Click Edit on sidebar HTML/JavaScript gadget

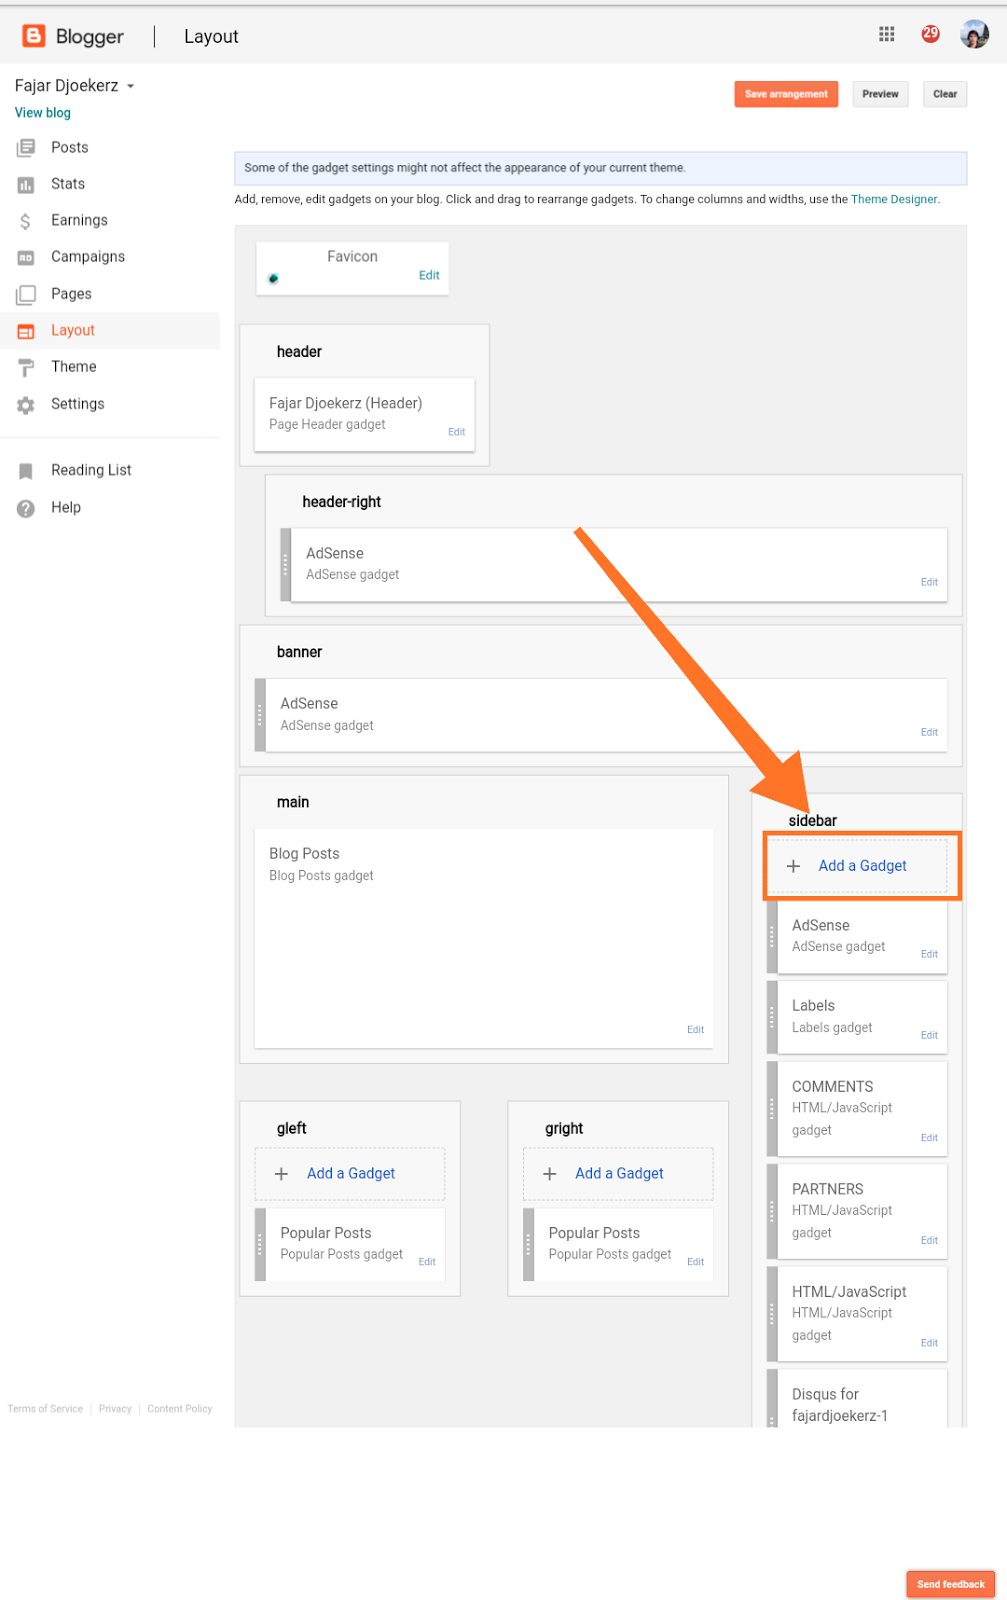(x=929, y=1343)
